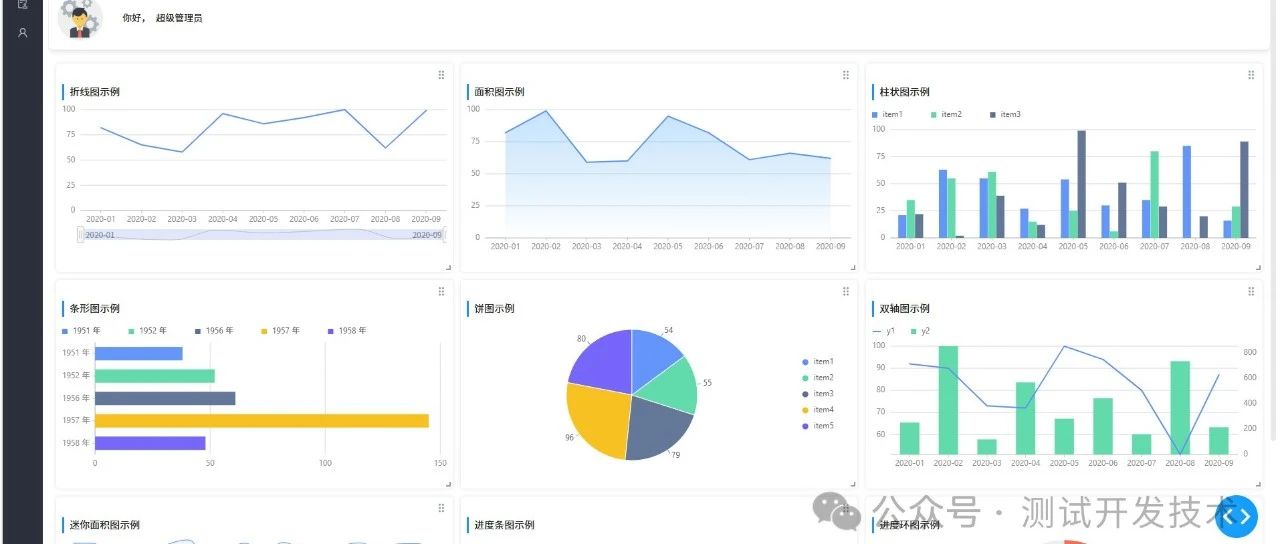Viewport: 1280px width, 544px height.
Task: Click the green 1952 年 horizontal bar
Action: (155, 376)
